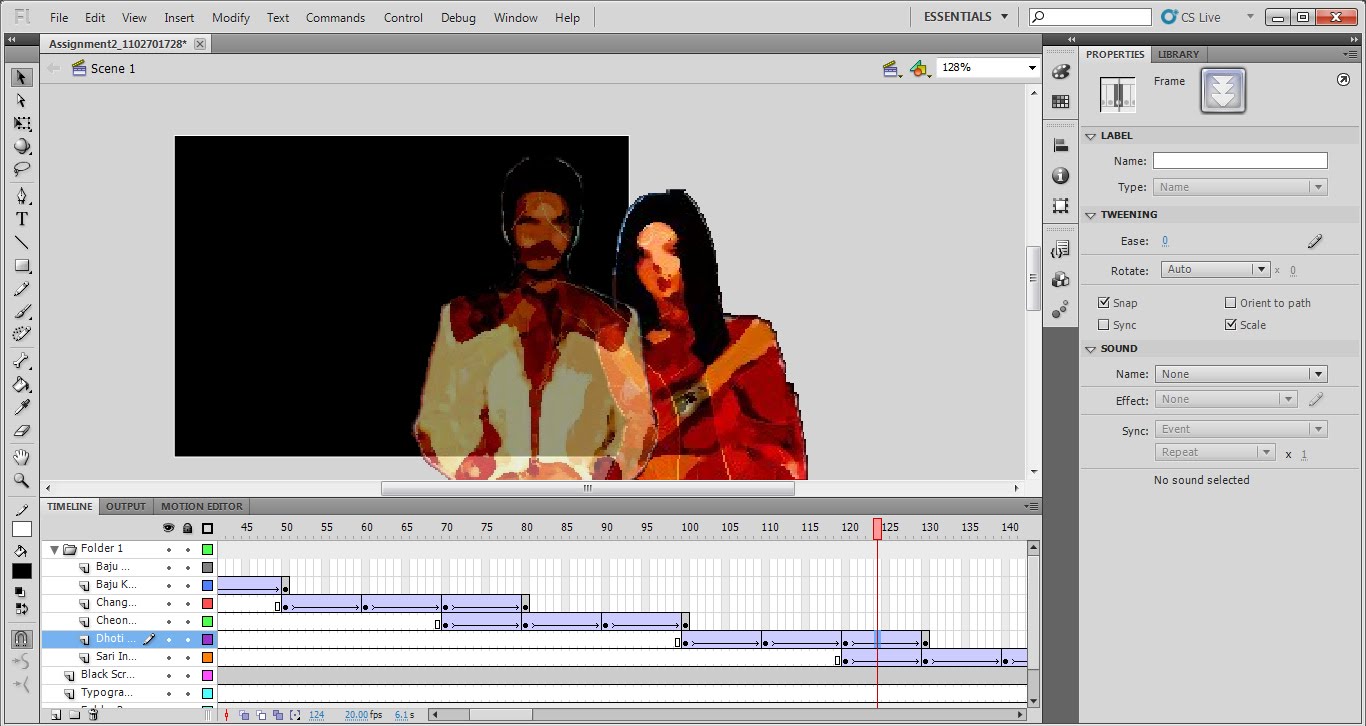The height and width of the screenshot is (726, 1366).
Task: Select the Eraser tool
Action: click(x=21, y=430)
